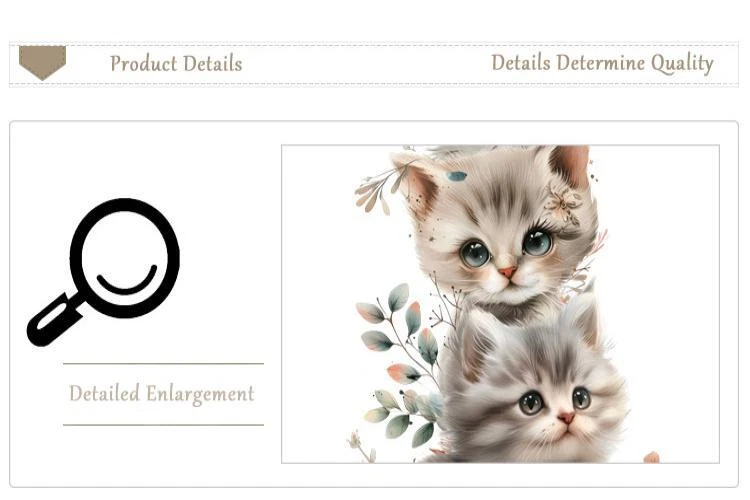Image resolution: width=750 pixels, height=500 pixels.
Task: Click the bottom kitten's pink nose
Action: click(x=566, y=418)
